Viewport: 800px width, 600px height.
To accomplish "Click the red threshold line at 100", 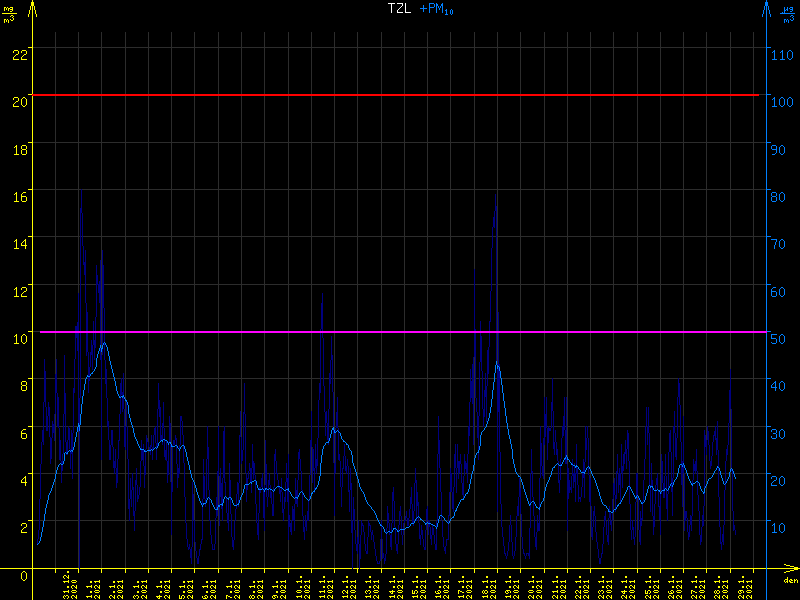I will point(400,95).
